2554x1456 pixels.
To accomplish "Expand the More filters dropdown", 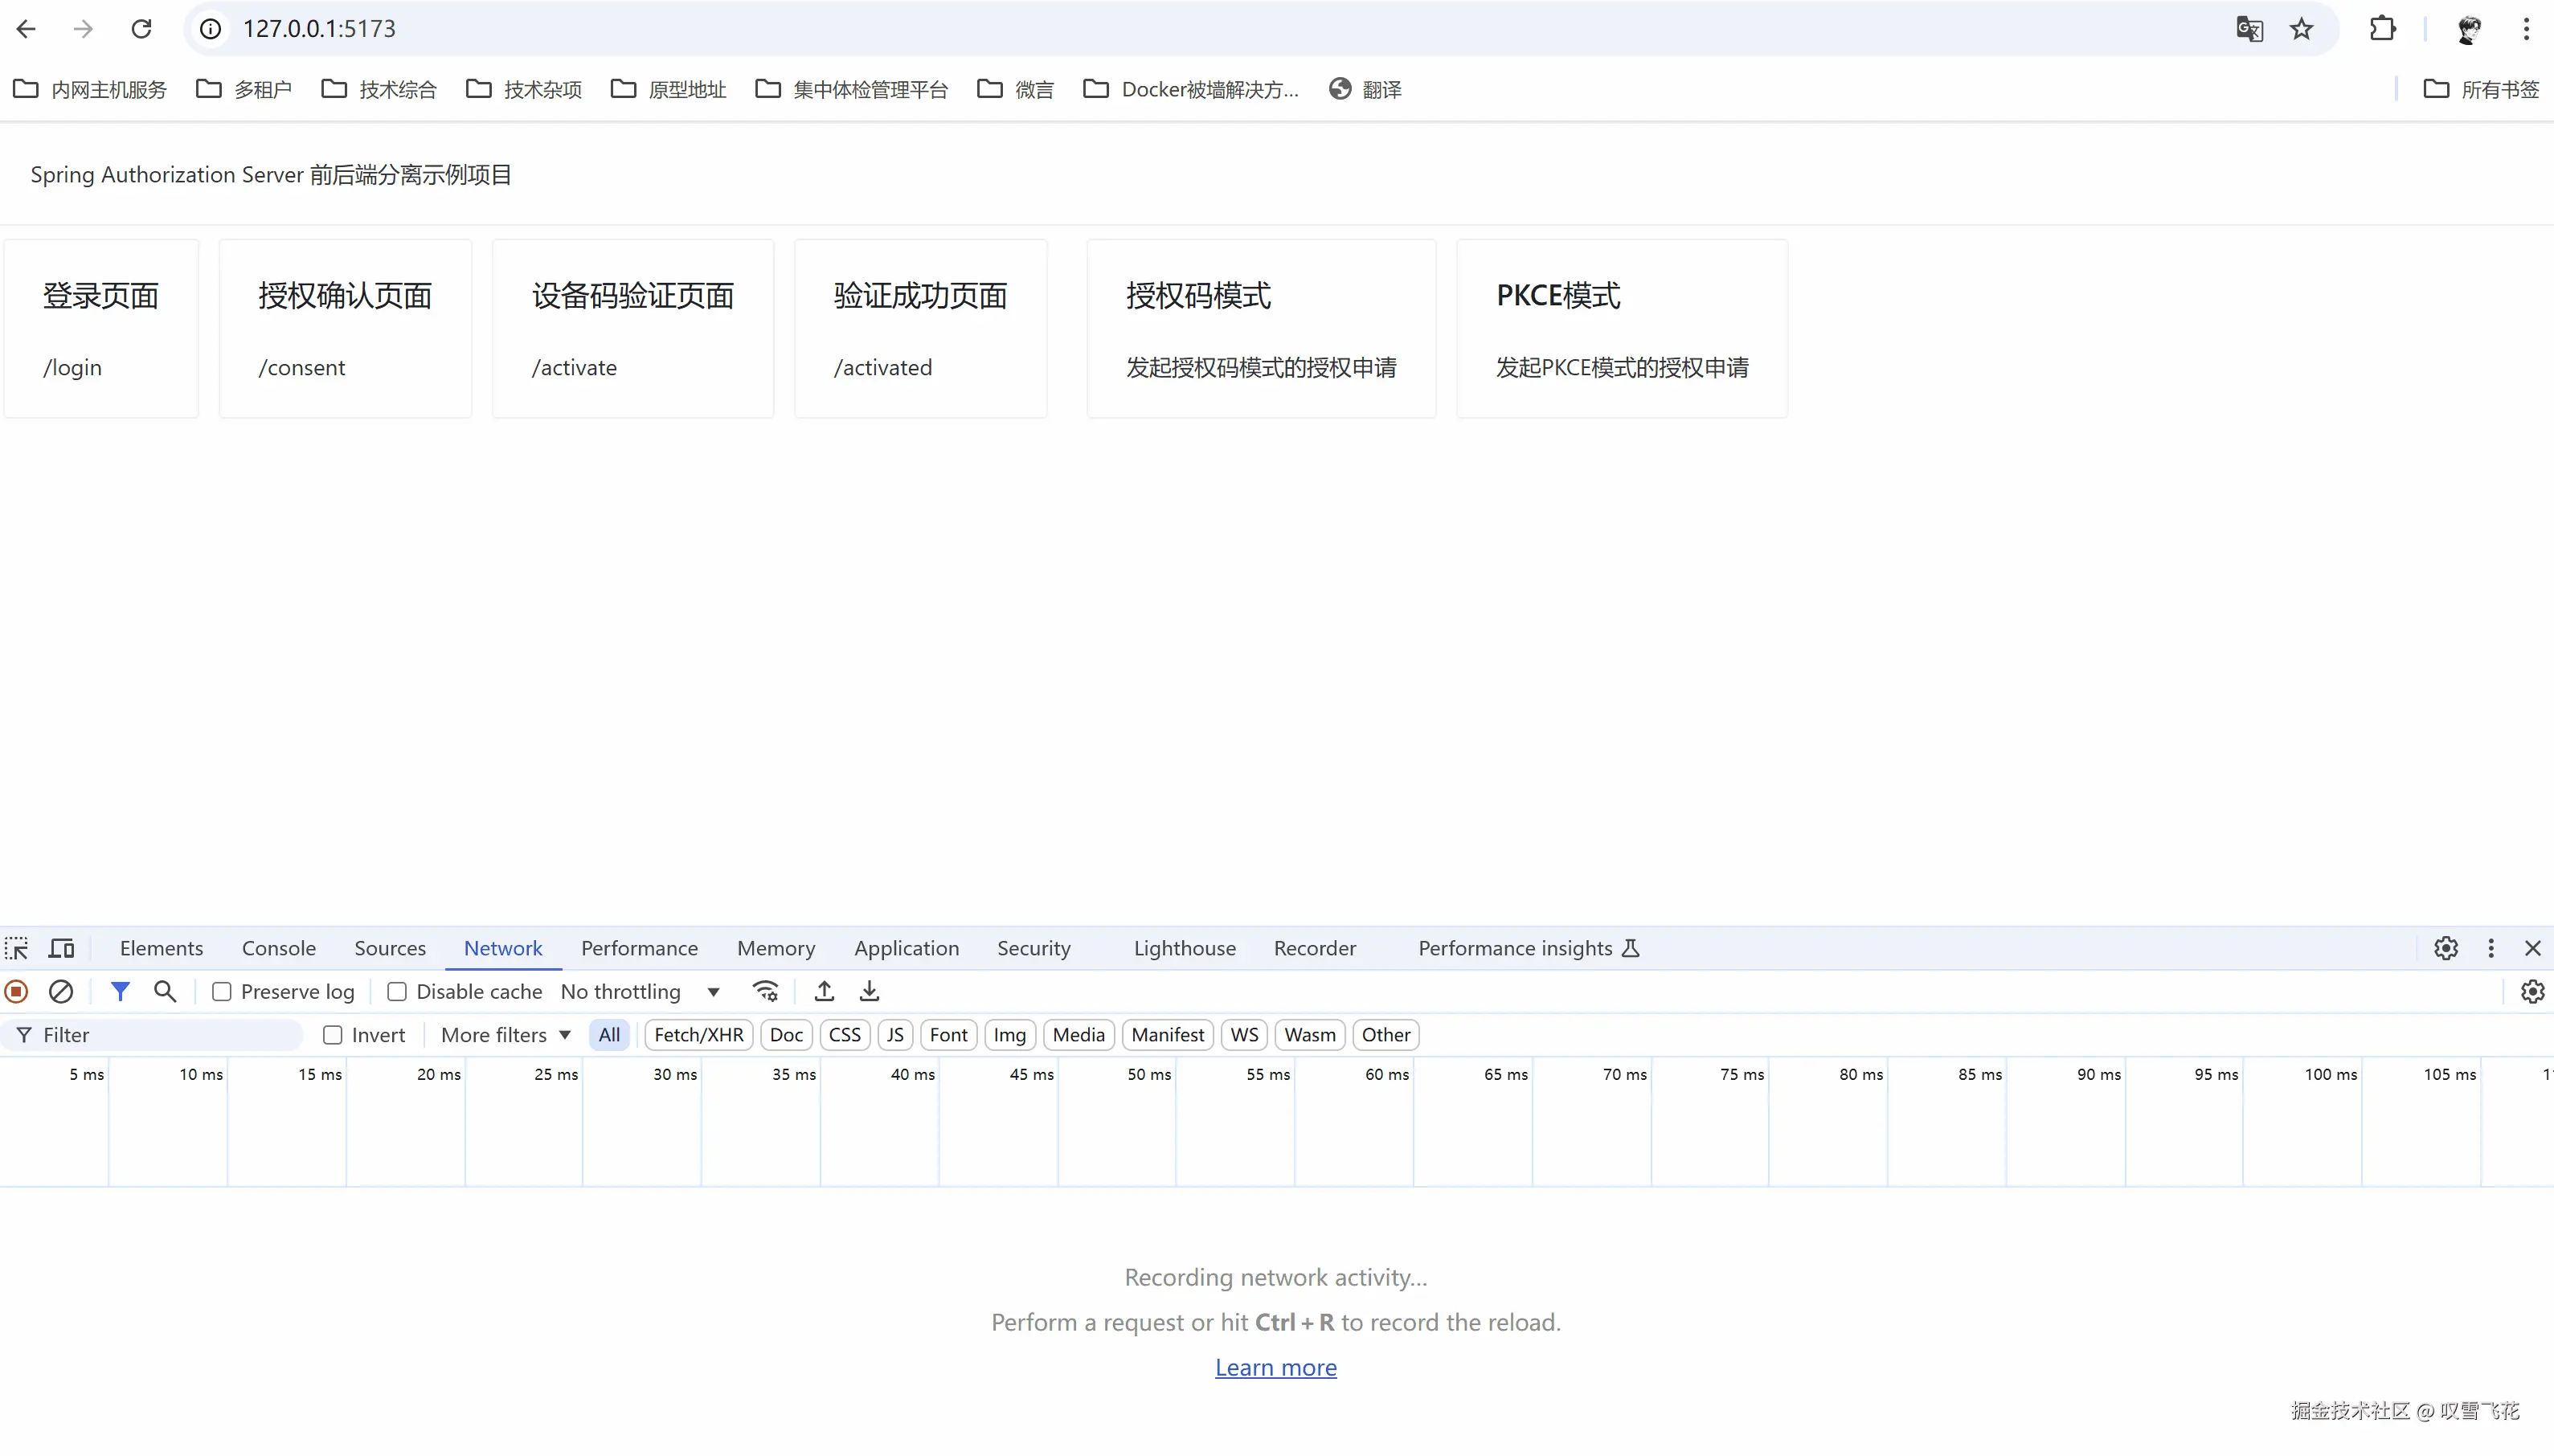I will click(506, 1035).
